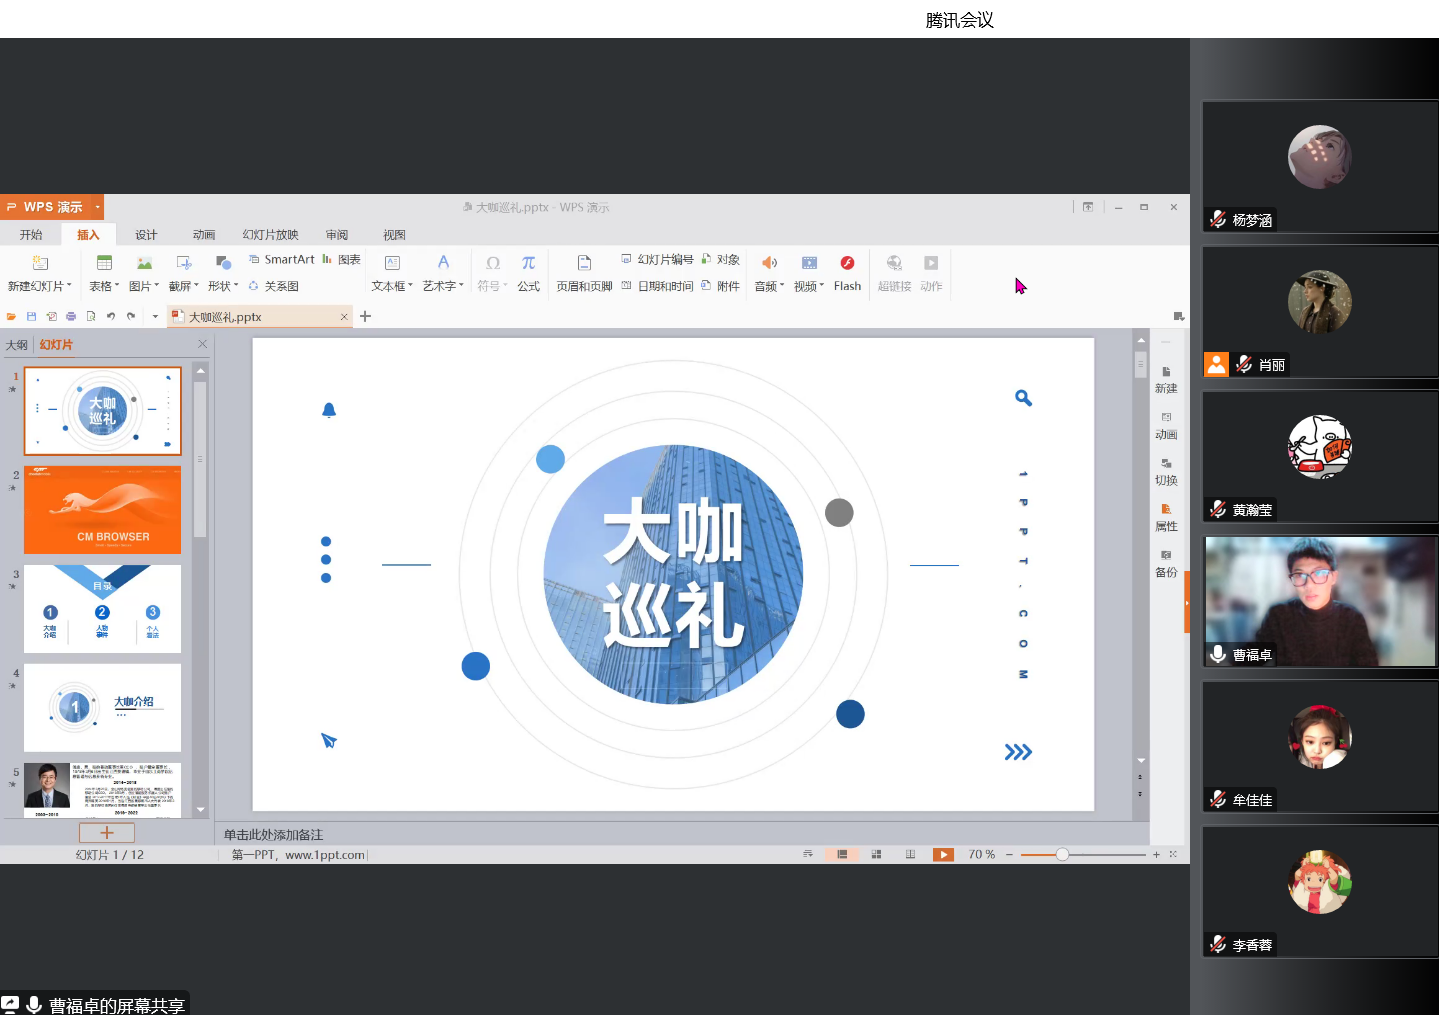Expand the 文本框 dropdown arrow
Image resolution: width=1439 pixels, height=1015 pixels.
point(411,286)
